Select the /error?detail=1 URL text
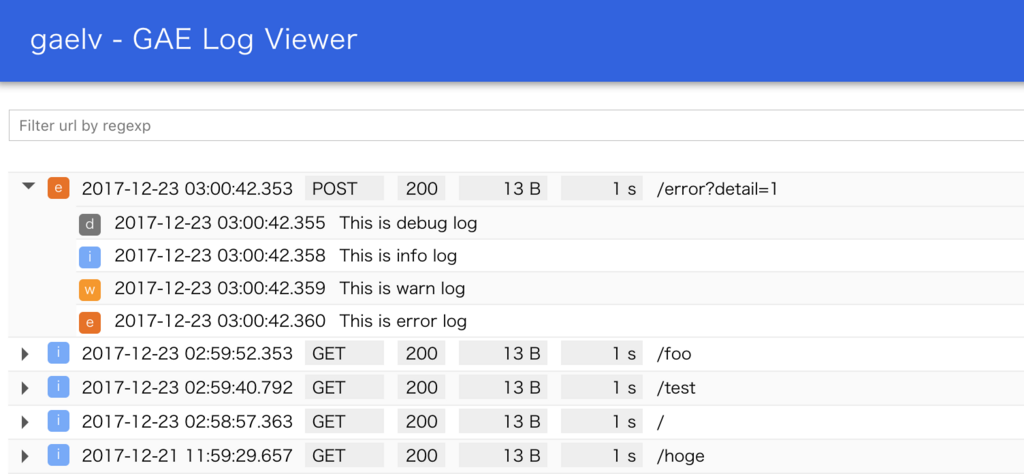 click(x=717, y=189)
